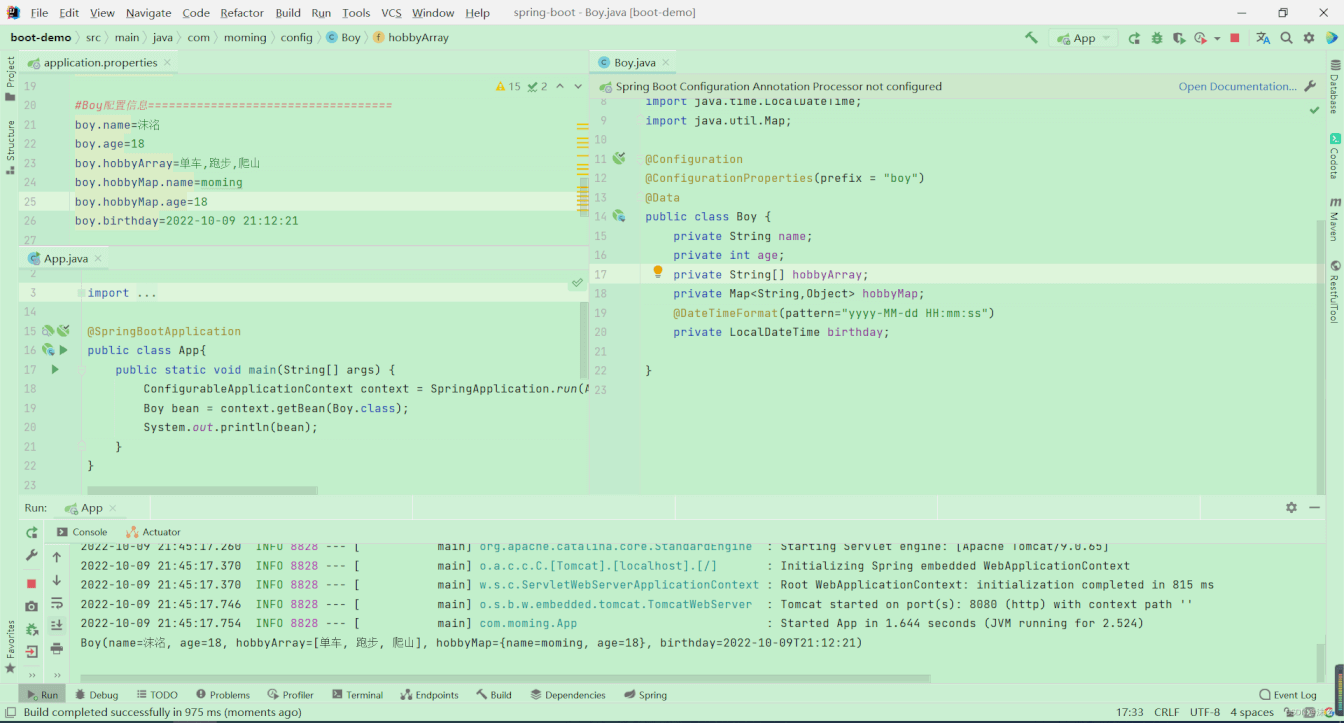Open the Event Log button

[1288, 695]
